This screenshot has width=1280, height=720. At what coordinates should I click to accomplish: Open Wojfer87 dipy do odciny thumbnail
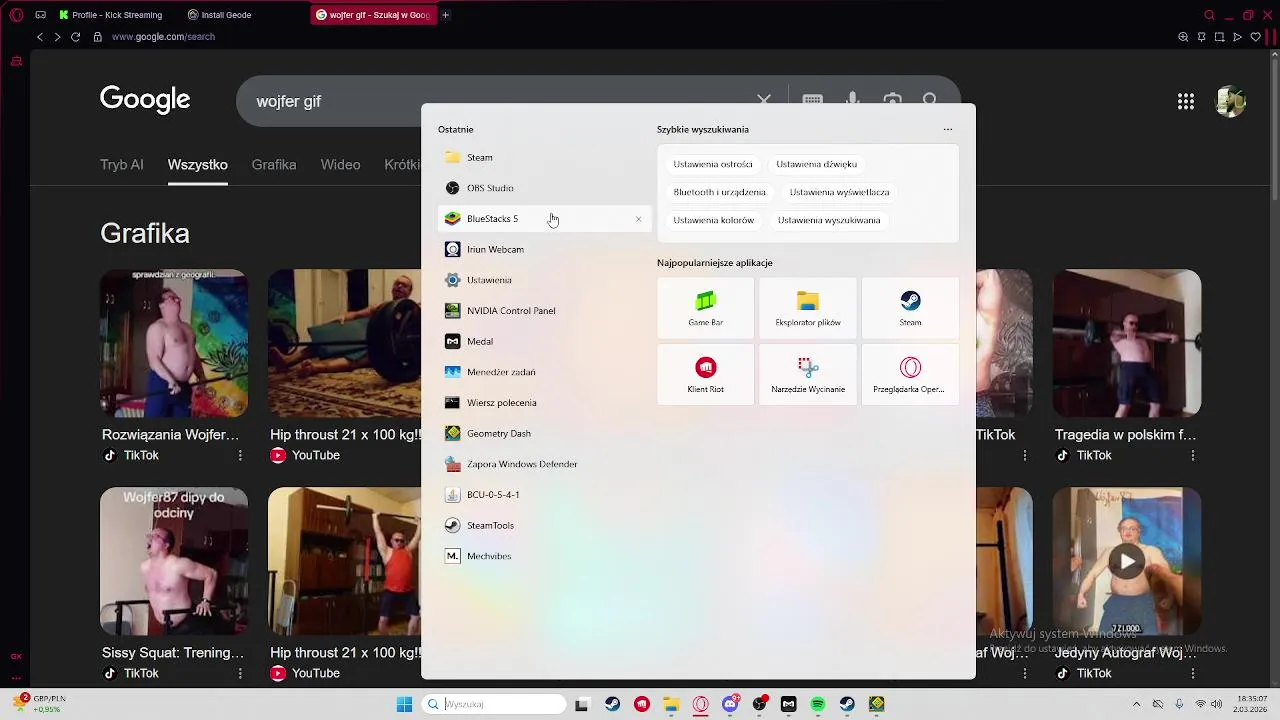(x=174, y=561)
